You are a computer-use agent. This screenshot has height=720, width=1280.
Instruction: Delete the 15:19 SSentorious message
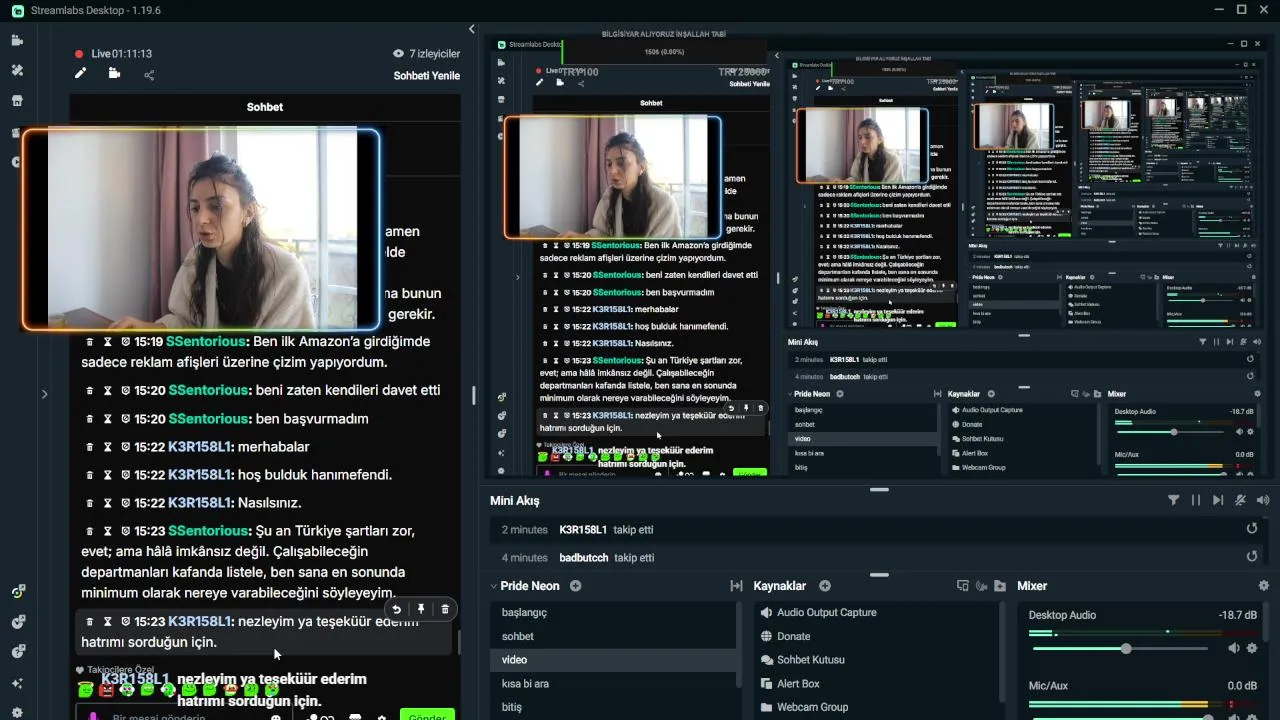click(90, 342)
